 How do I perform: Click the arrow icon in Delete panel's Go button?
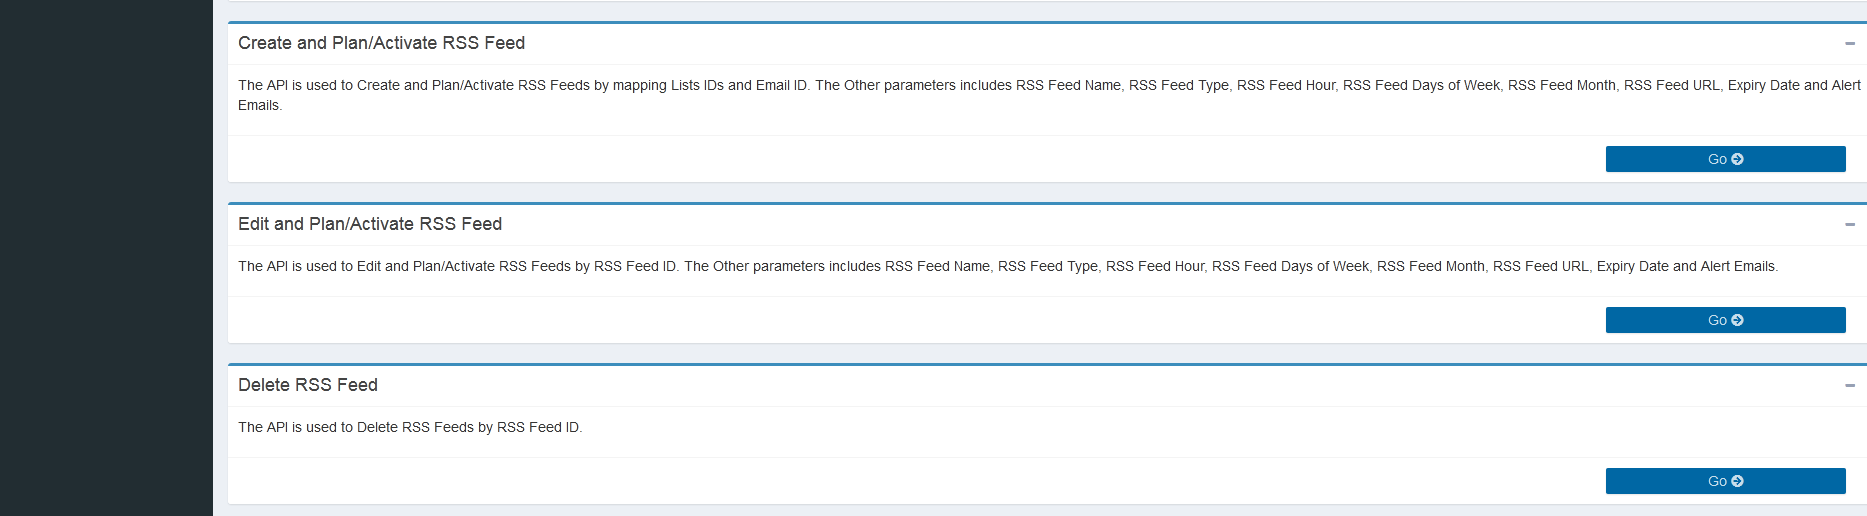point(1737,481)
